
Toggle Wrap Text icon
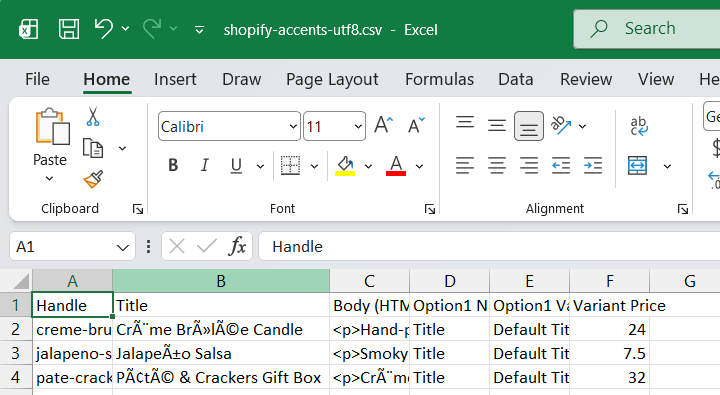639,126
